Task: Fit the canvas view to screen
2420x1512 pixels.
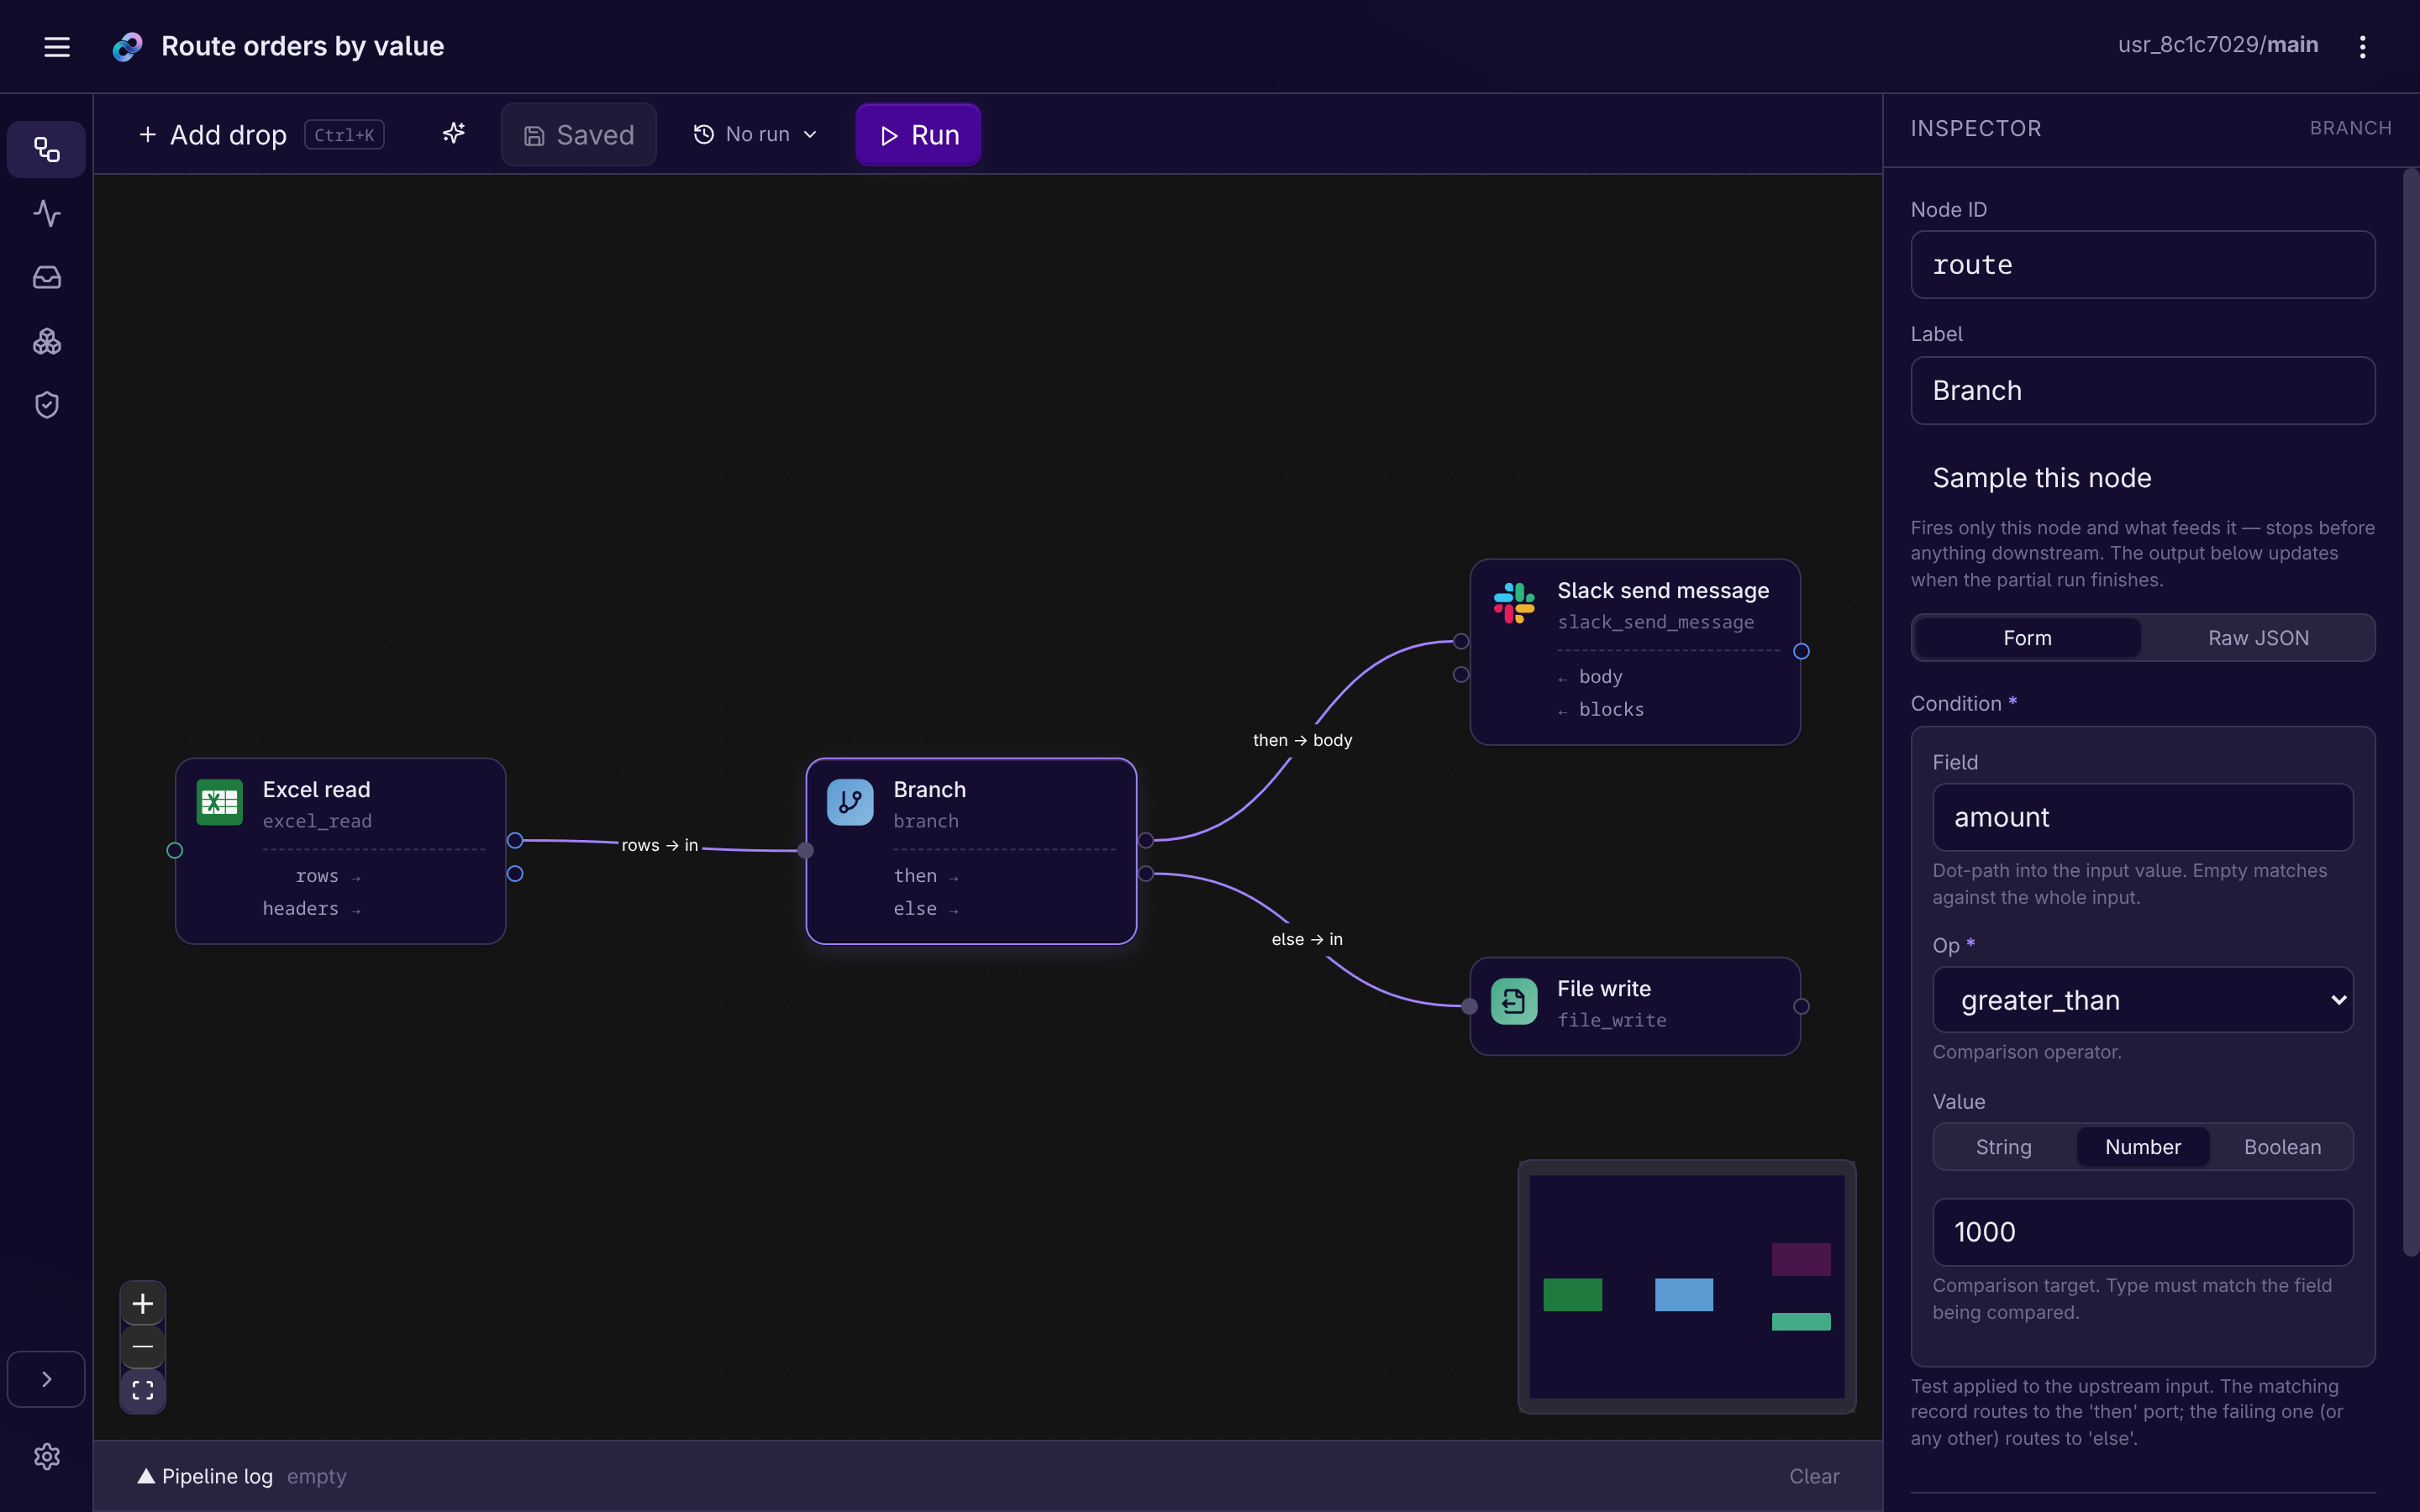Action: 143,1390
